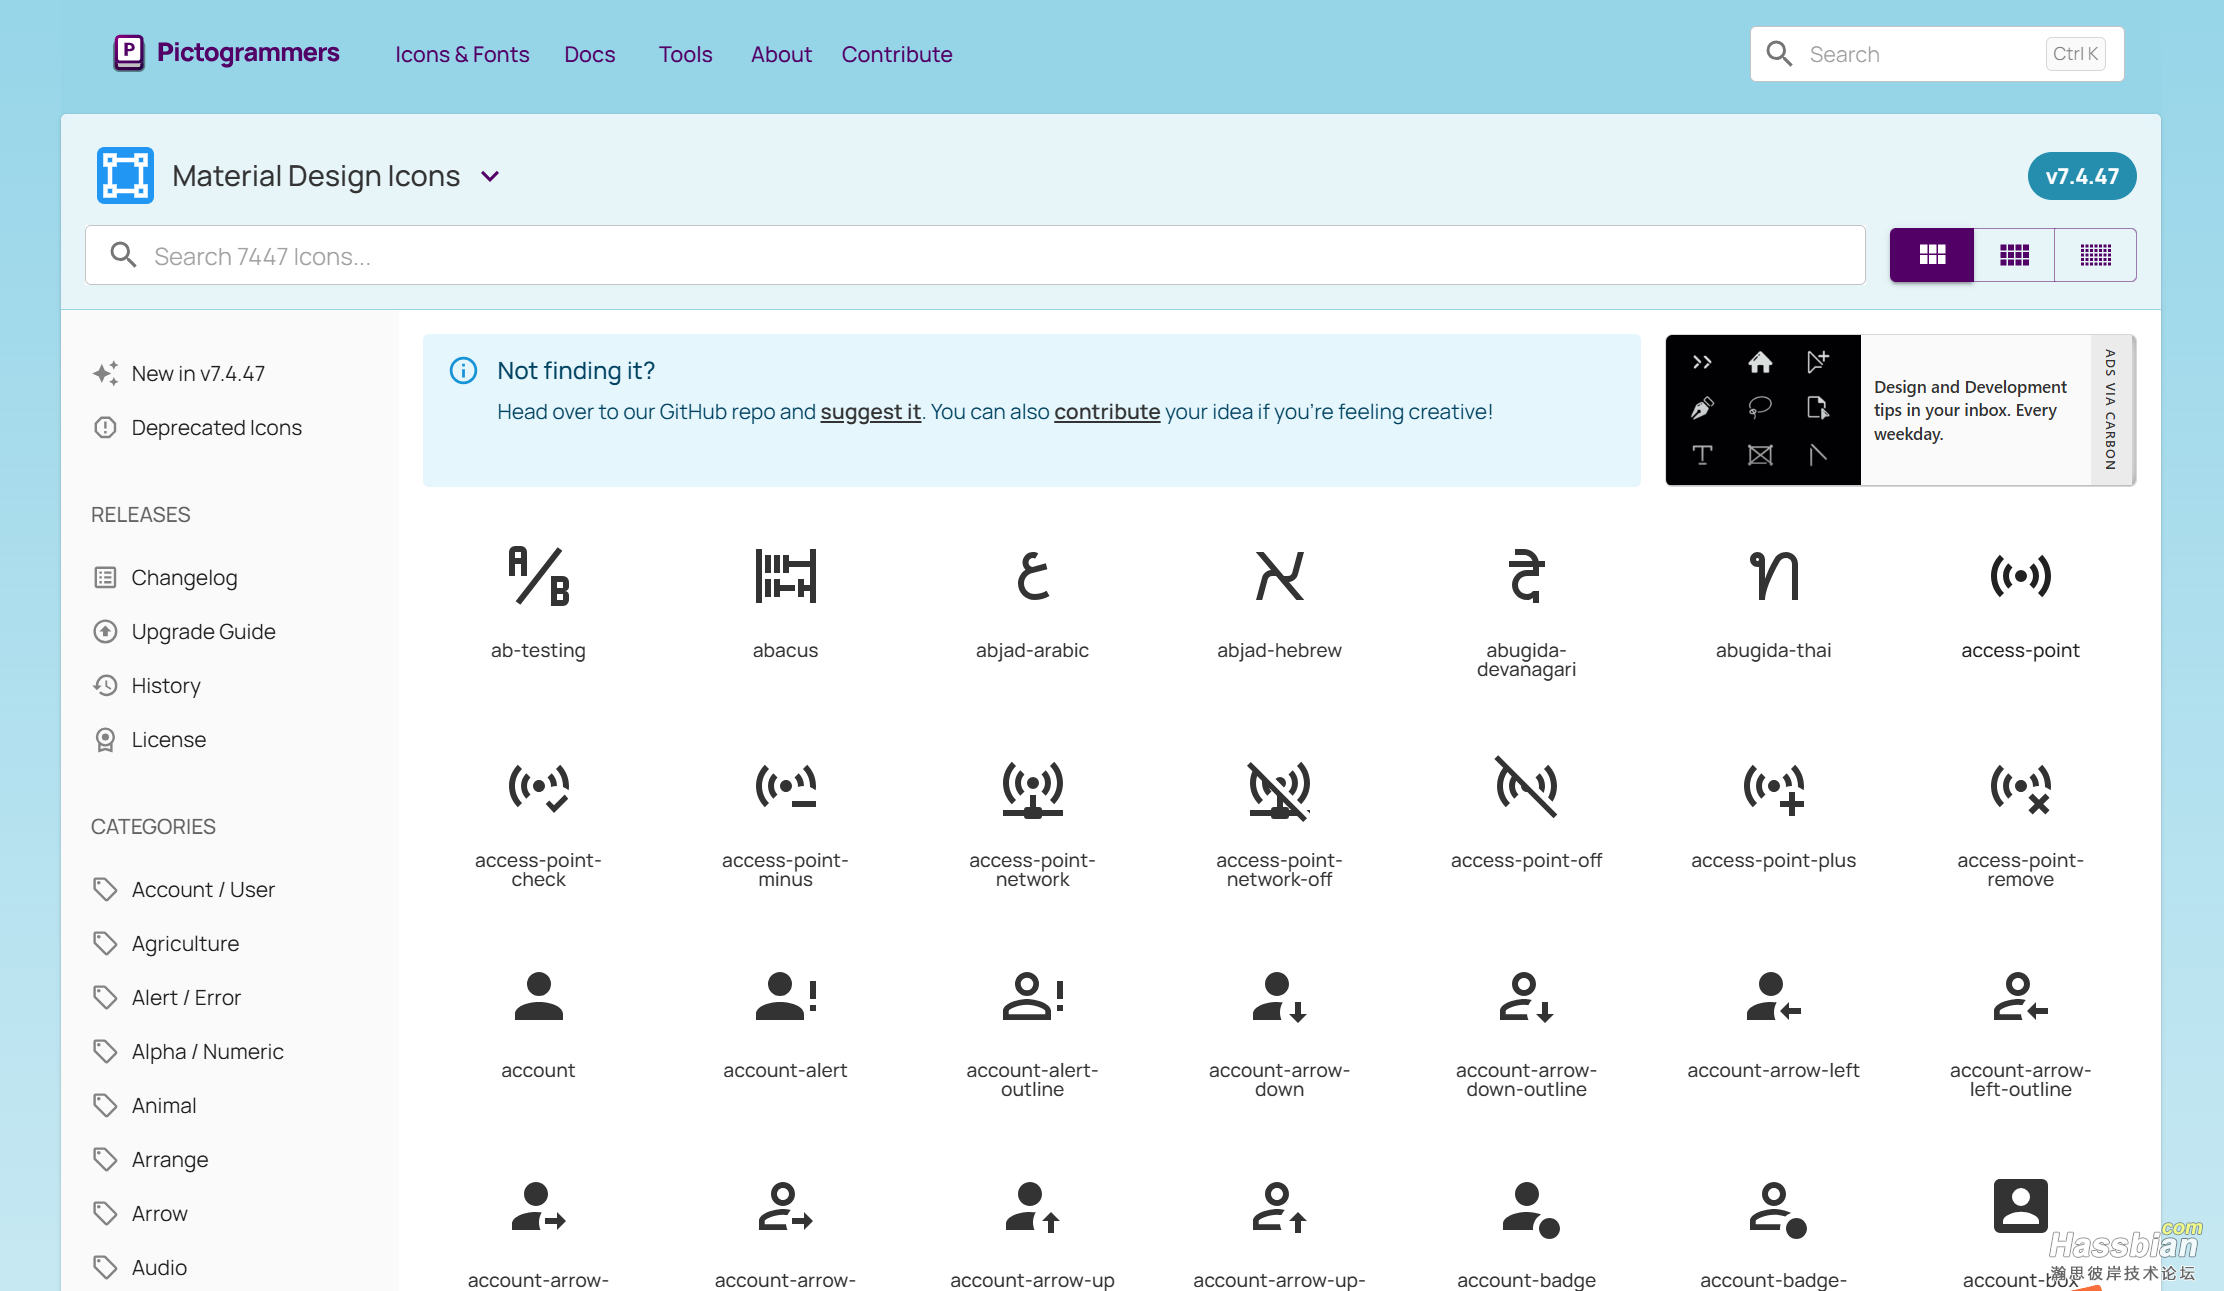
Task: Open the account-alert-outline icon
Action: click(1032, 997)
